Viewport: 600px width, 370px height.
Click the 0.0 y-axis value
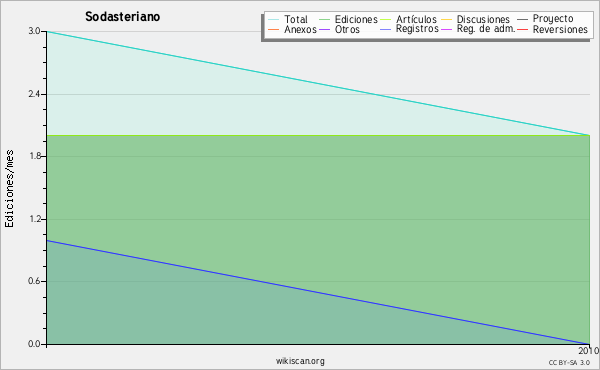pos(34,344)
